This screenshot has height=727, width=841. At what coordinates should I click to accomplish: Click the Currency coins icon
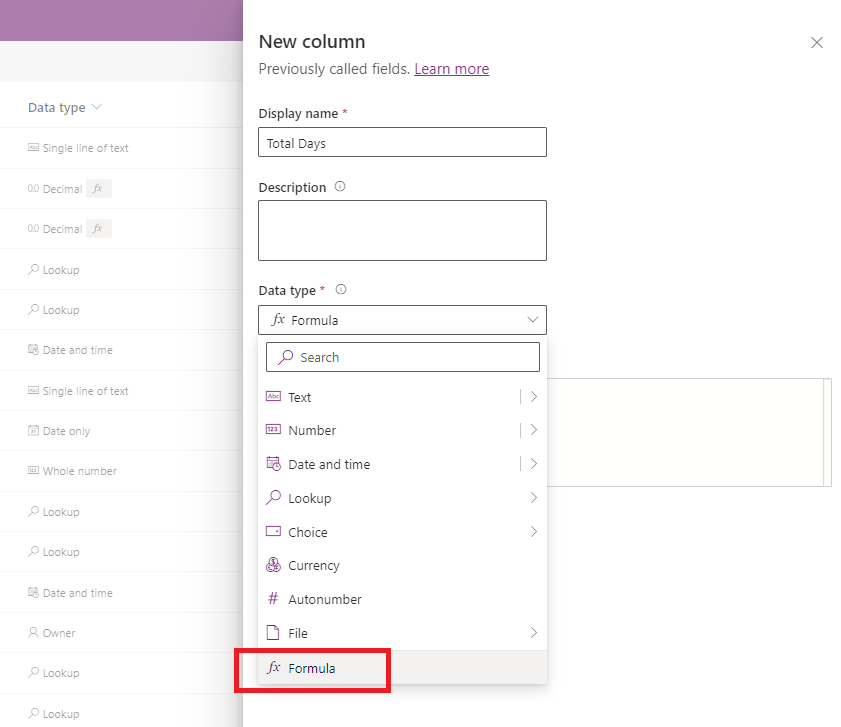point(273,565)
